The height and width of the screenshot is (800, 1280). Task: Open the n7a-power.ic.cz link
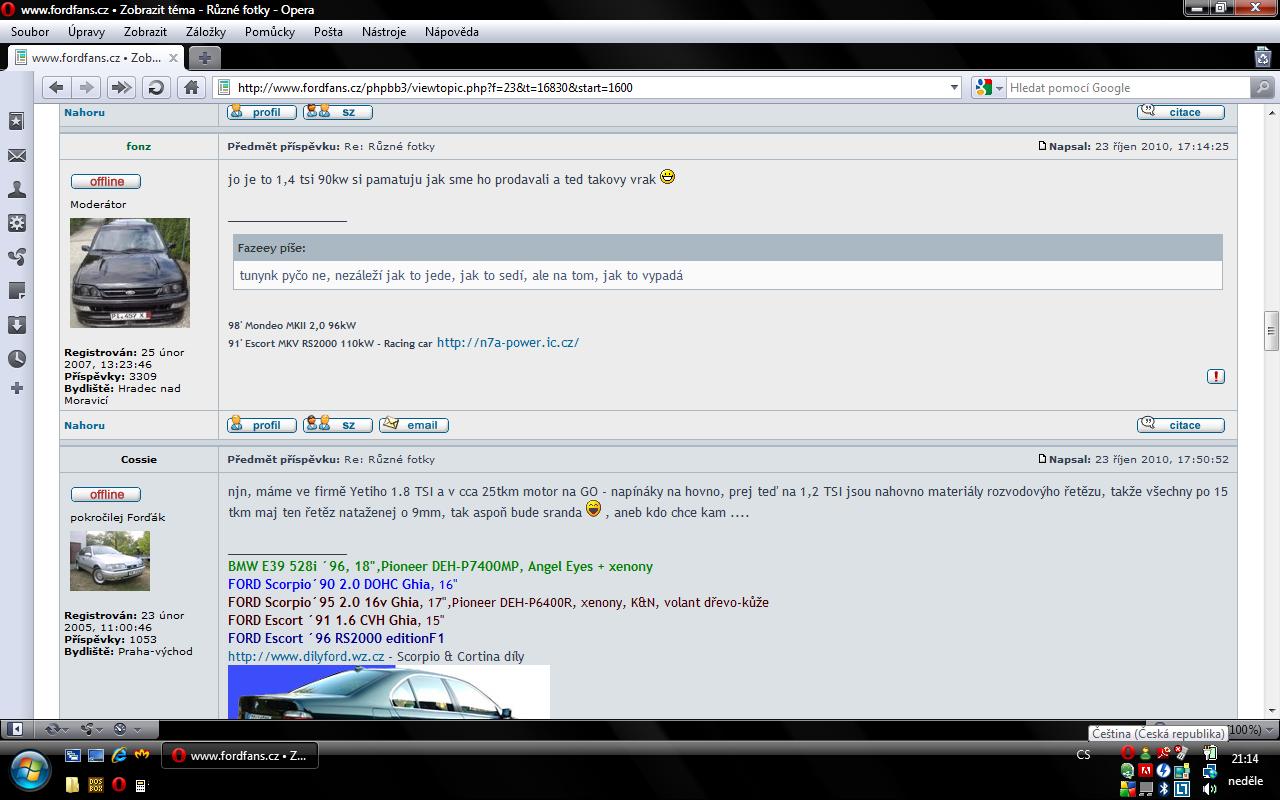point(507,342)
